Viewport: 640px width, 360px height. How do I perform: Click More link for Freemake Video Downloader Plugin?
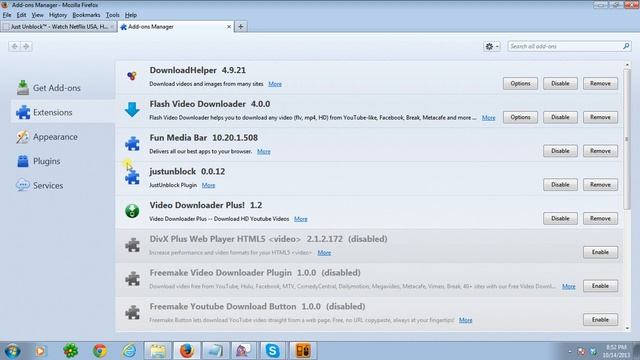pos(569,287)
